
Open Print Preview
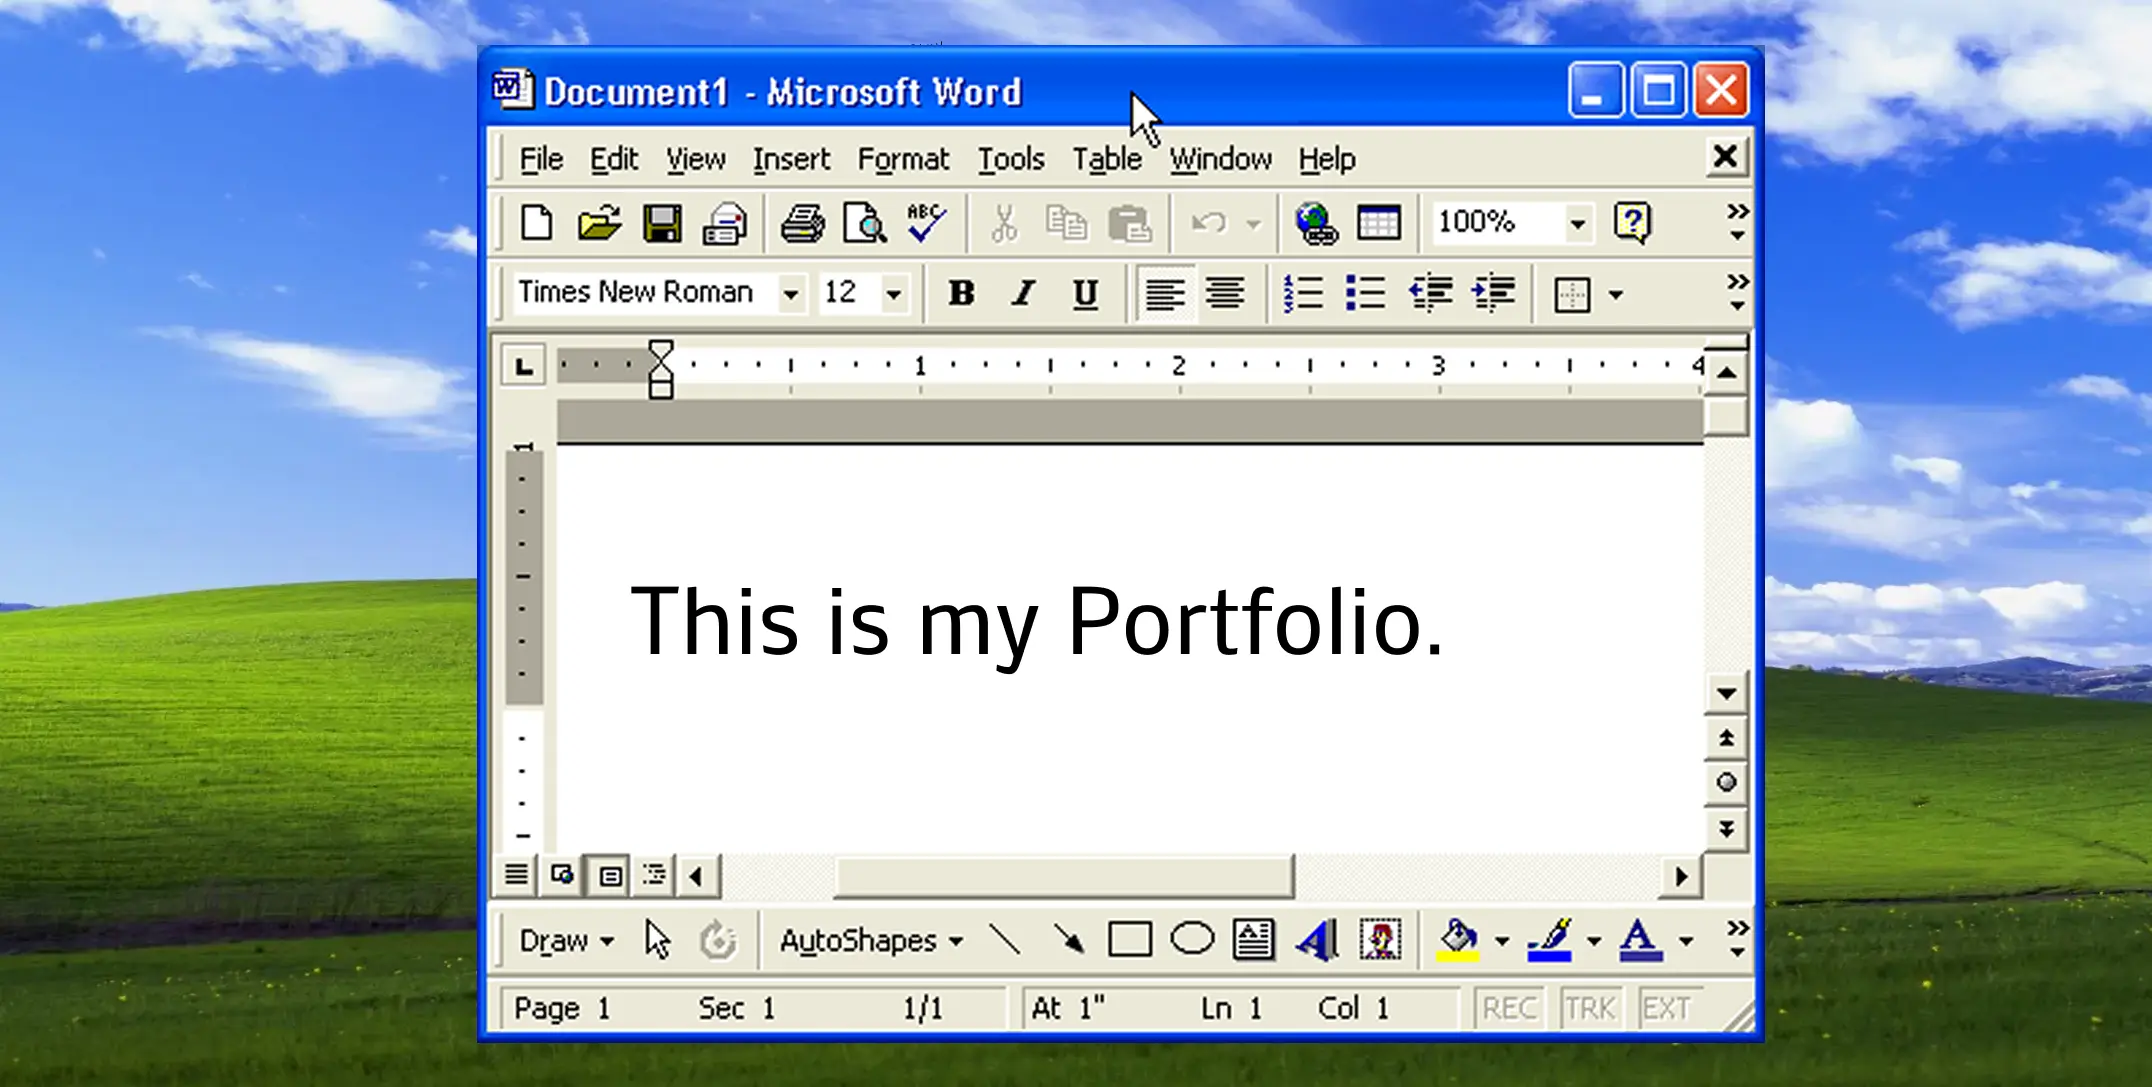point(864,223)
